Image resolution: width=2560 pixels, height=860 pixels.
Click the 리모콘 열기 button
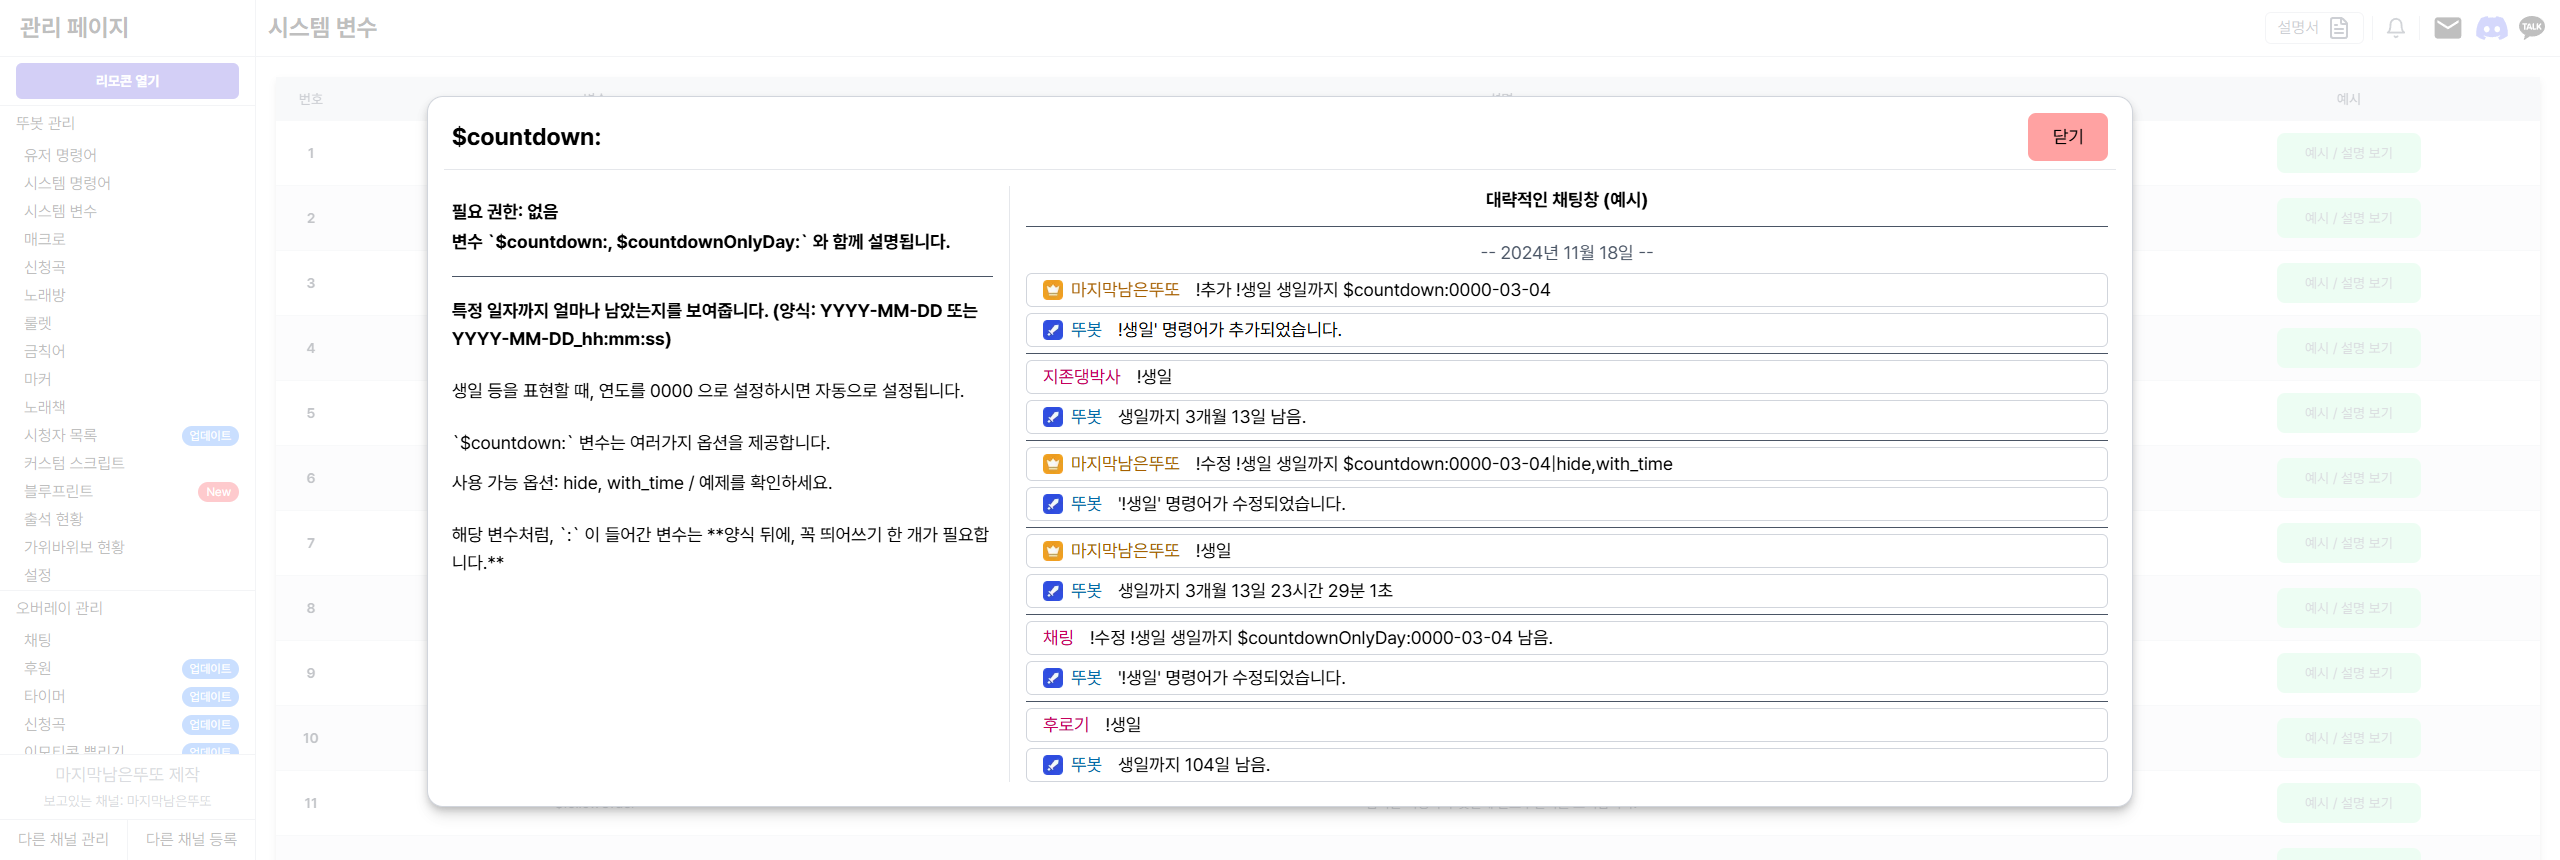(x=127, y=81)
